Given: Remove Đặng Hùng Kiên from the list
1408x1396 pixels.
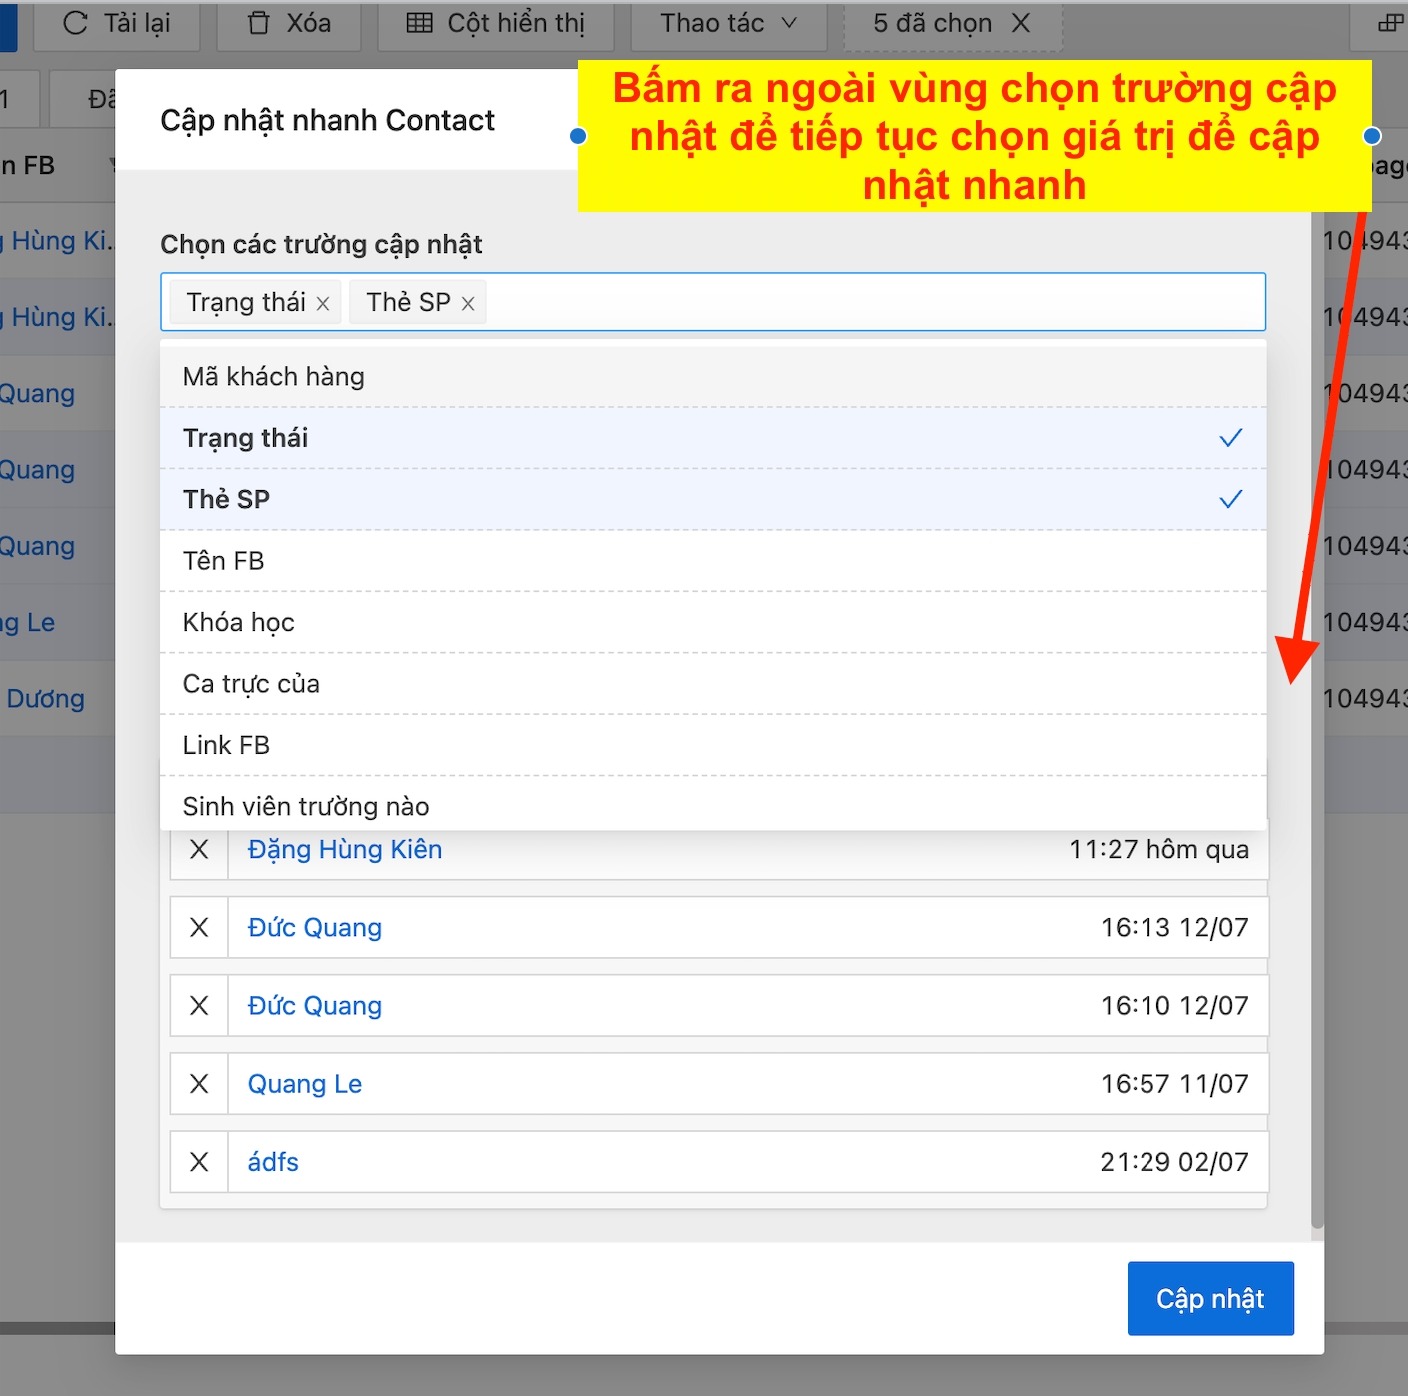Looking at the screenshot, I should [x=199, y=850].
